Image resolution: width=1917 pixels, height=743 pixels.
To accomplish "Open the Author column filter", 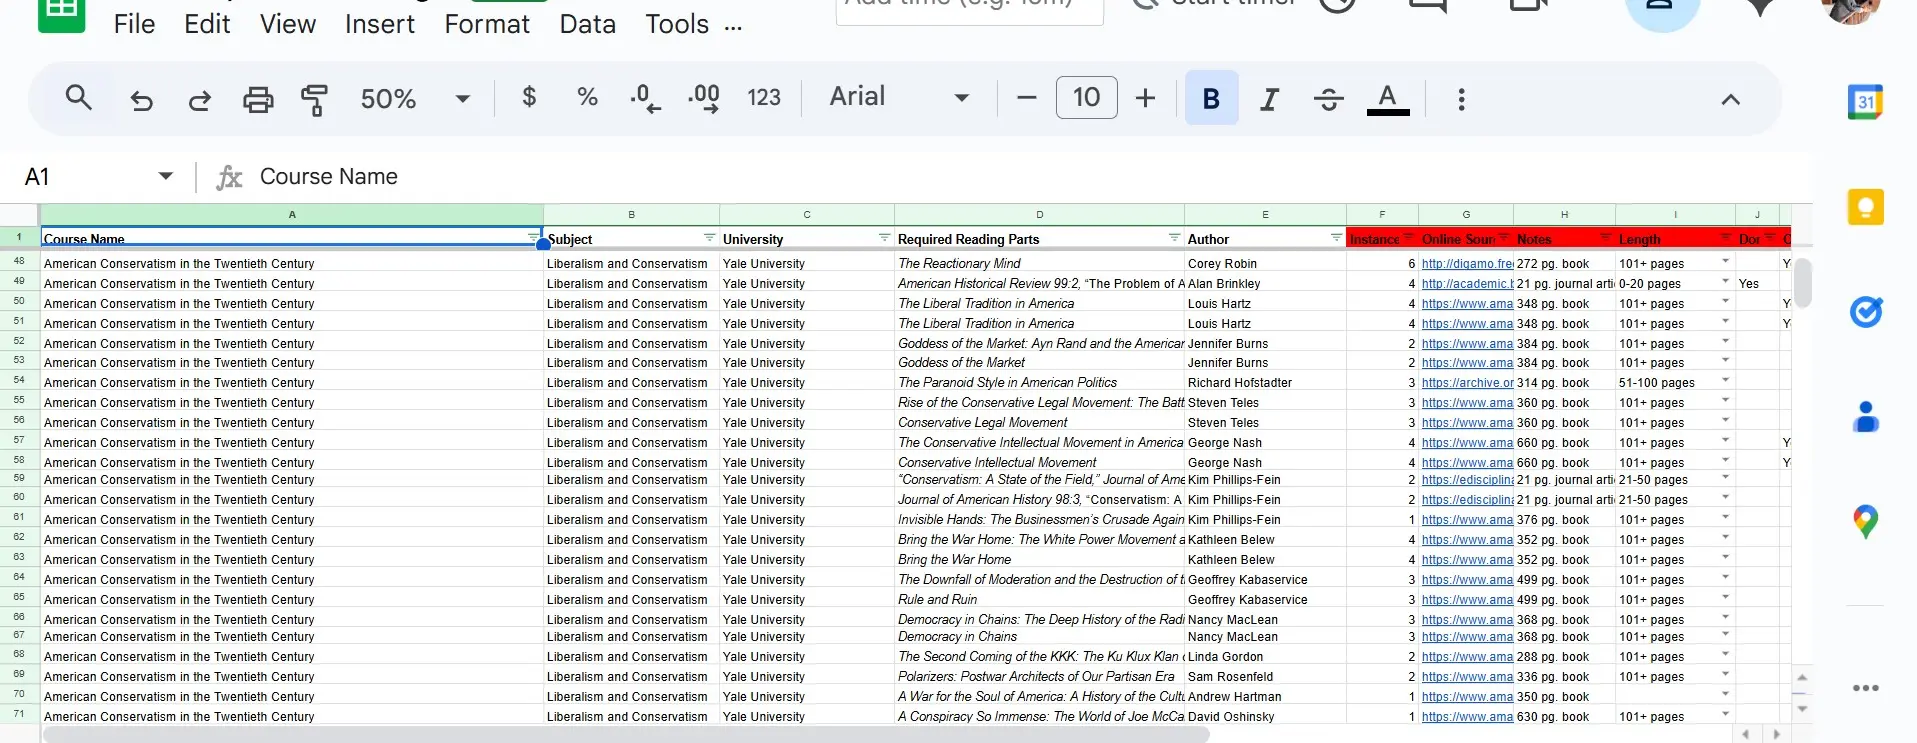I will click(x=1336, y=237).
